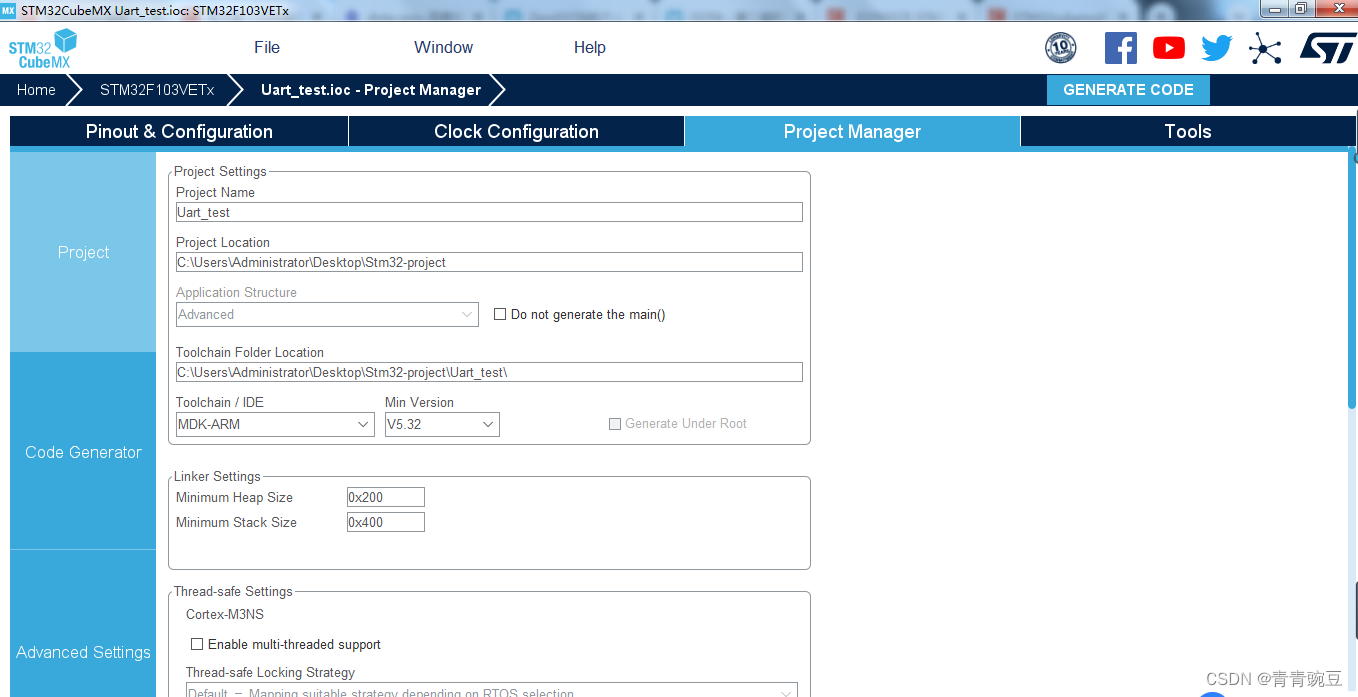Enable multi-threaded support checkbox
Screen dimensions: 1358x697
pos(197,644)
